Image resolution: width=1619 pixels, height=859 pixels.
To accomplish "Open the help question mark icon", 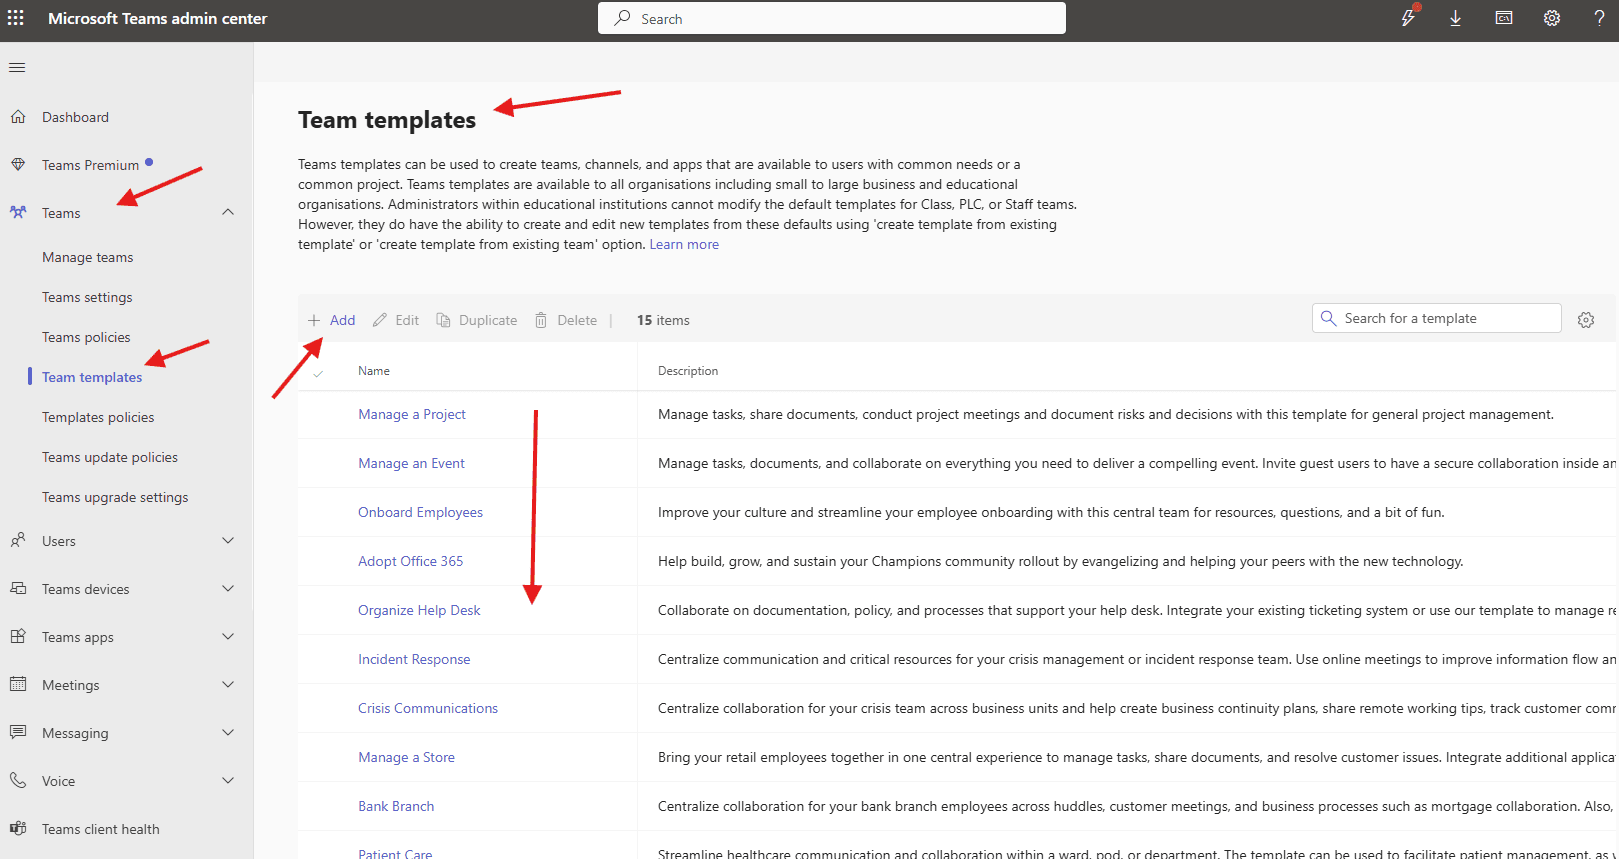I will click(x=1600, y=18).
